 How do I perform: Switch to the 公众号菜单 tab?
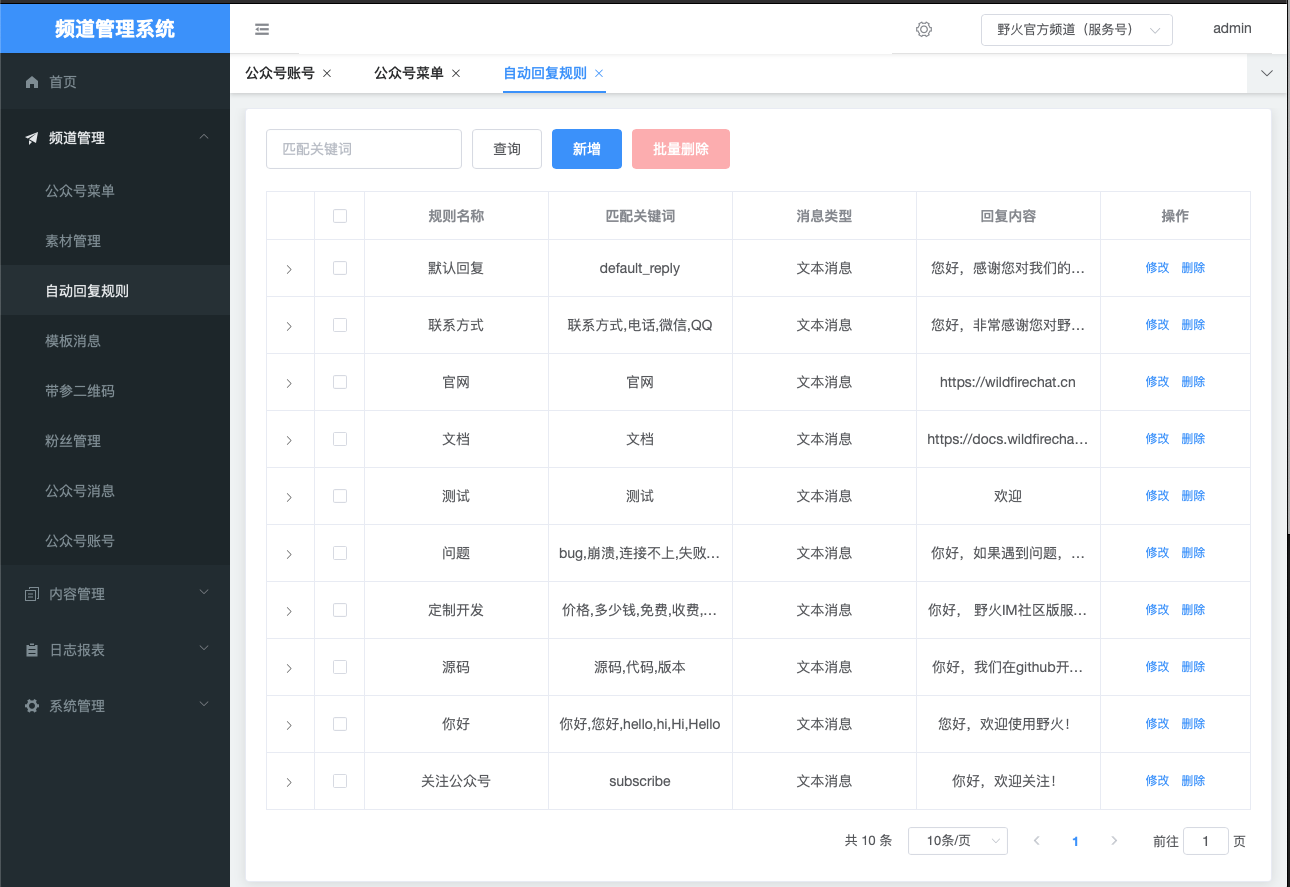(x=408, y=73)
